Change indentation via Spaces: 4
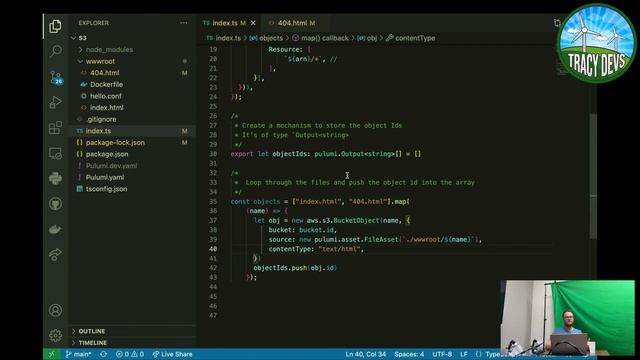Screen dimensions: 640x360 (409, 354)
